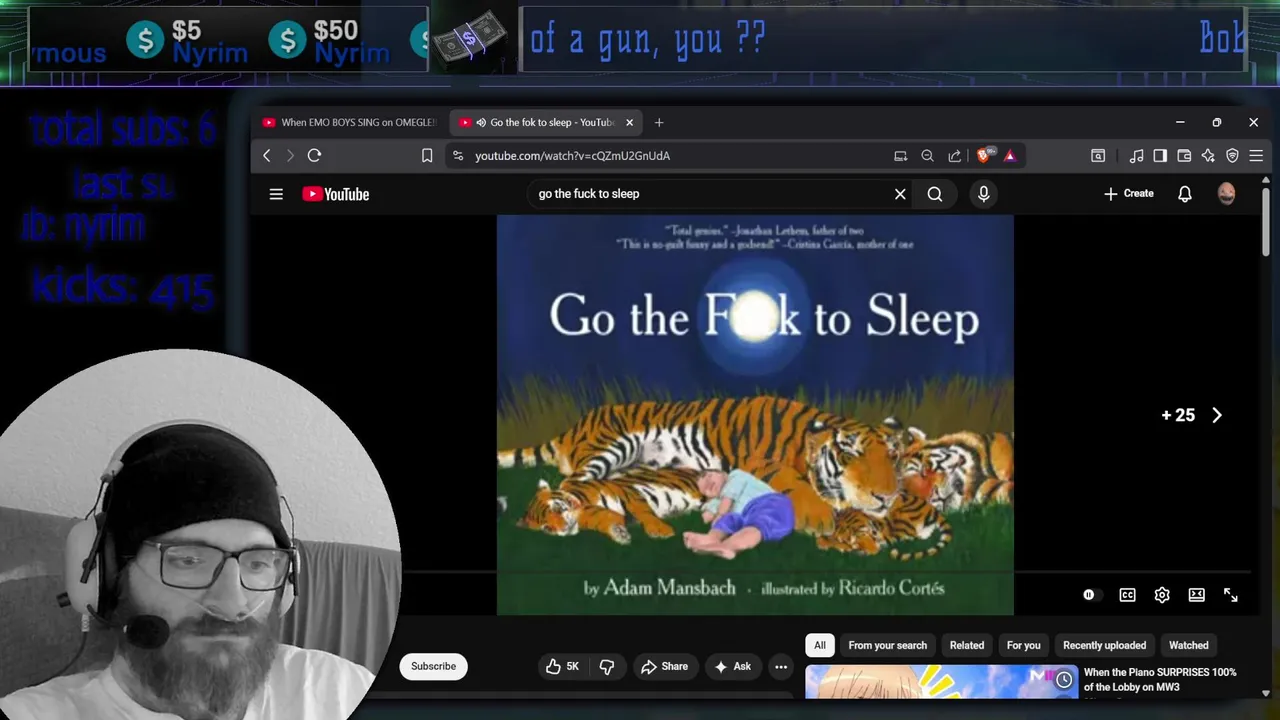This screenshot has height=720, width=1280.
Task: Select the For you filter chip
Action: 1024,645
